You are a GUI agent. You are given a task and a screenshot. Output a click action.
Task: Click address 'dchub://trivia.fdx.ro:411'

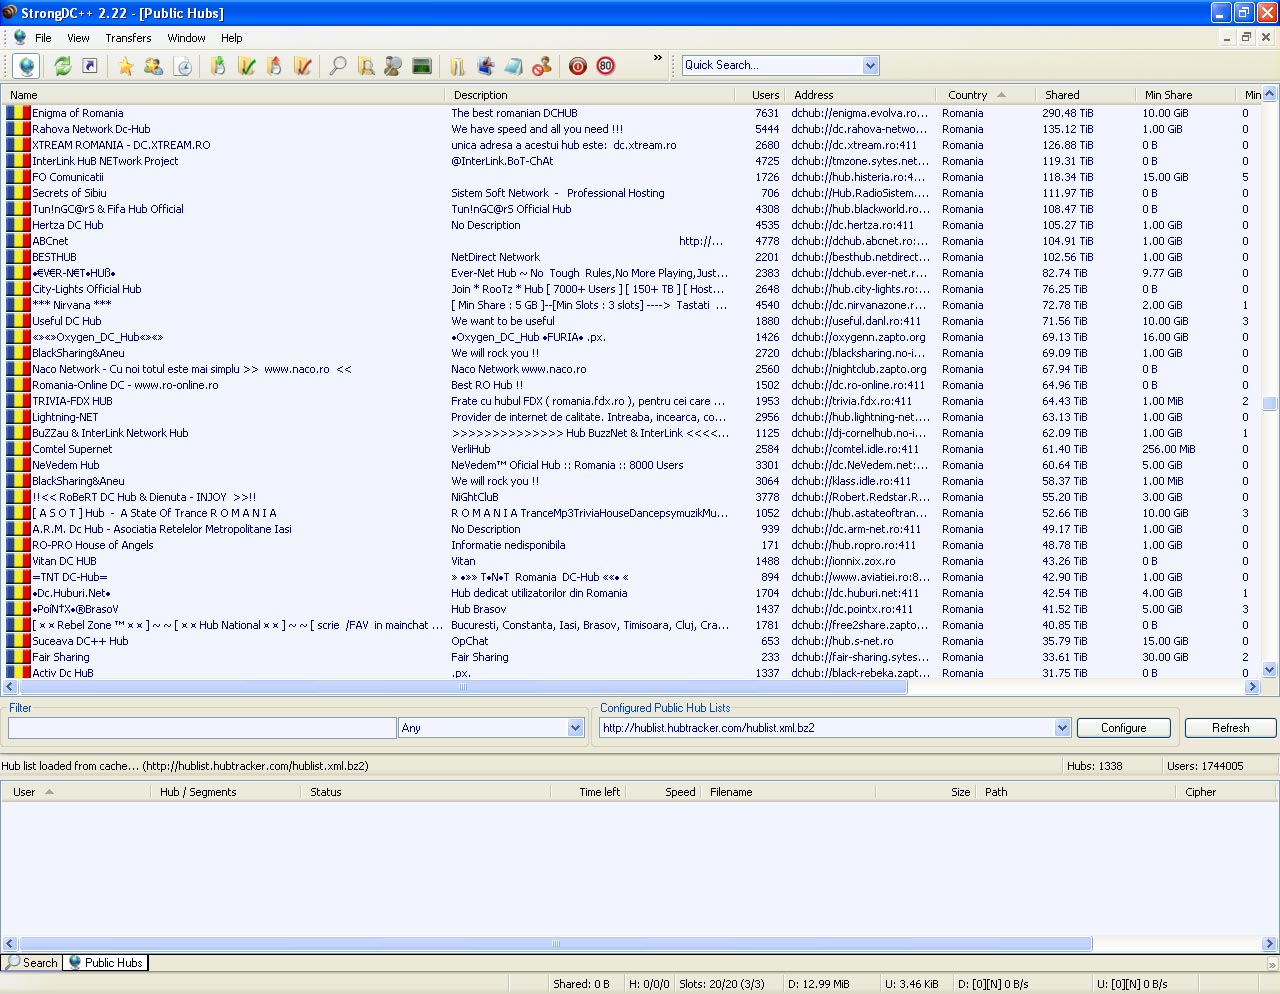[x=851, y=401]
